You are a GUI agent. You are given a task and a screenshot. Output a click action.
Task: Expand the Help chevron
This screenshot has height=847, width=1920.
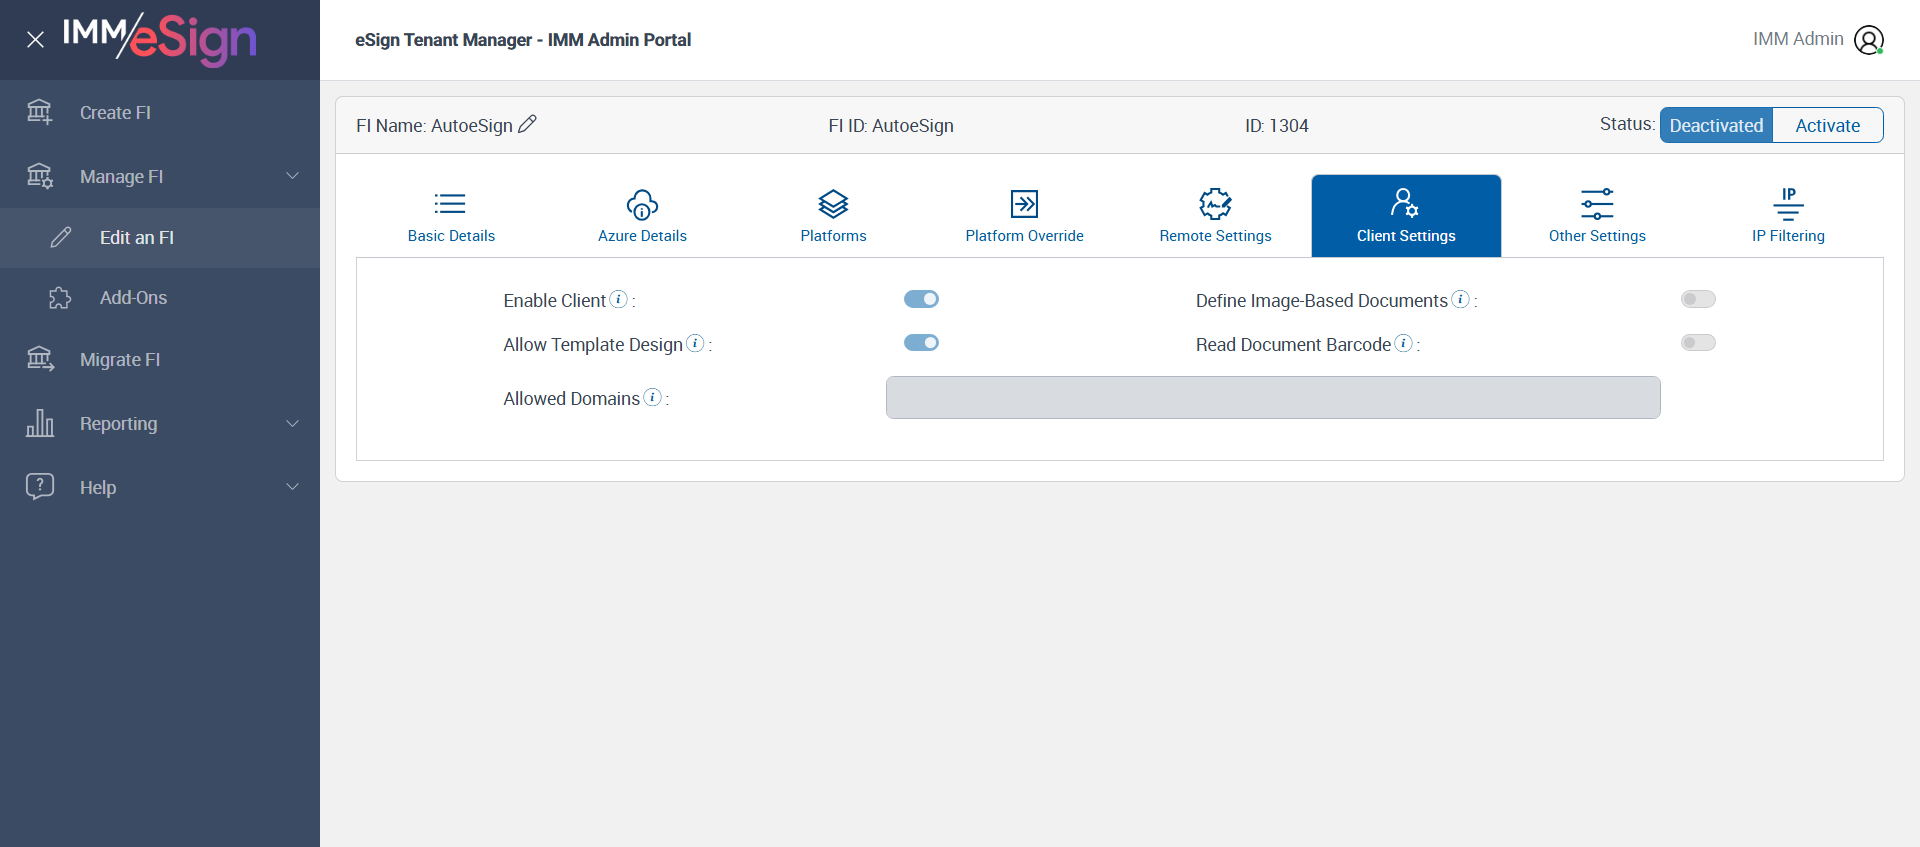[x=293, y=487]
